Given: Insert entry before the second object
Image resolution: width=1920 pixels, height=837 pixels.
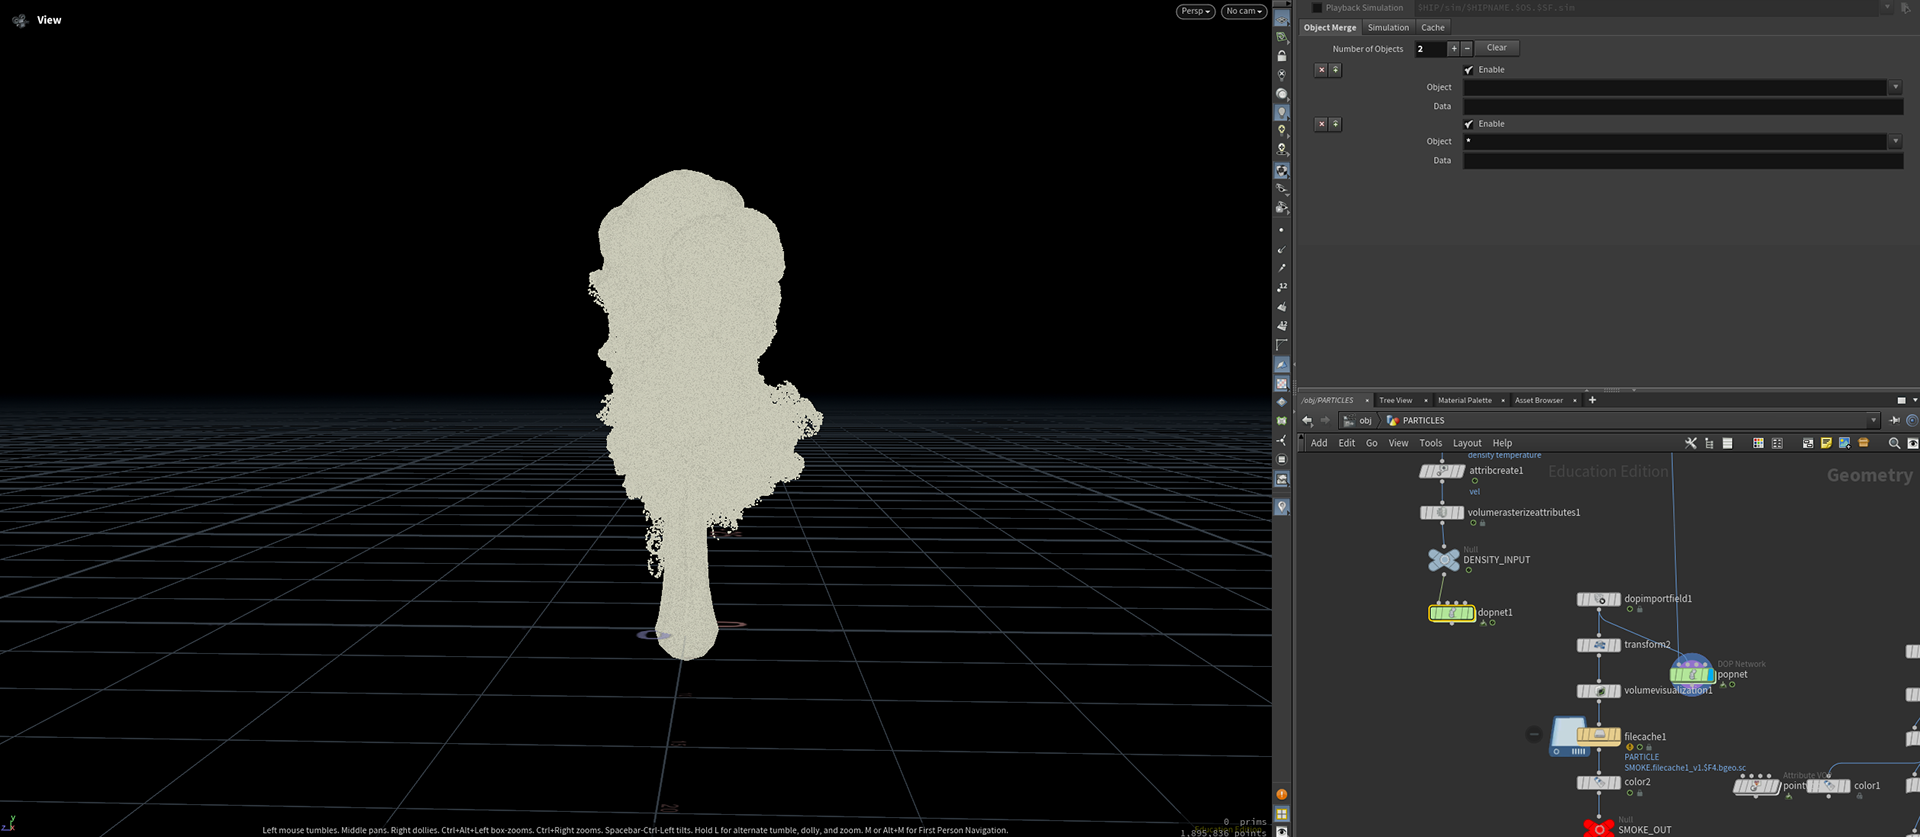Looking at the screenshot, I should point(1335,124).
